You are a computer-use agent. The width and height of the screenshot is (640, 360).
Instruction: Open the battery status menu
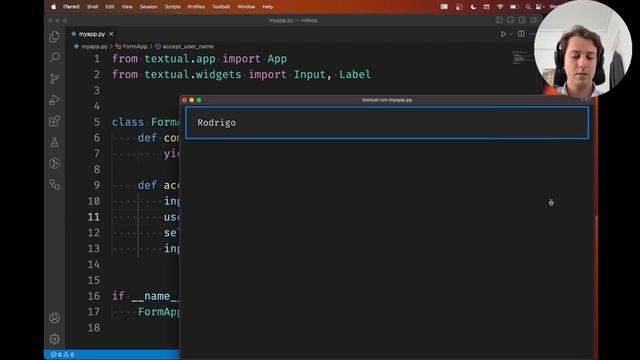click(x=514, y=7)
